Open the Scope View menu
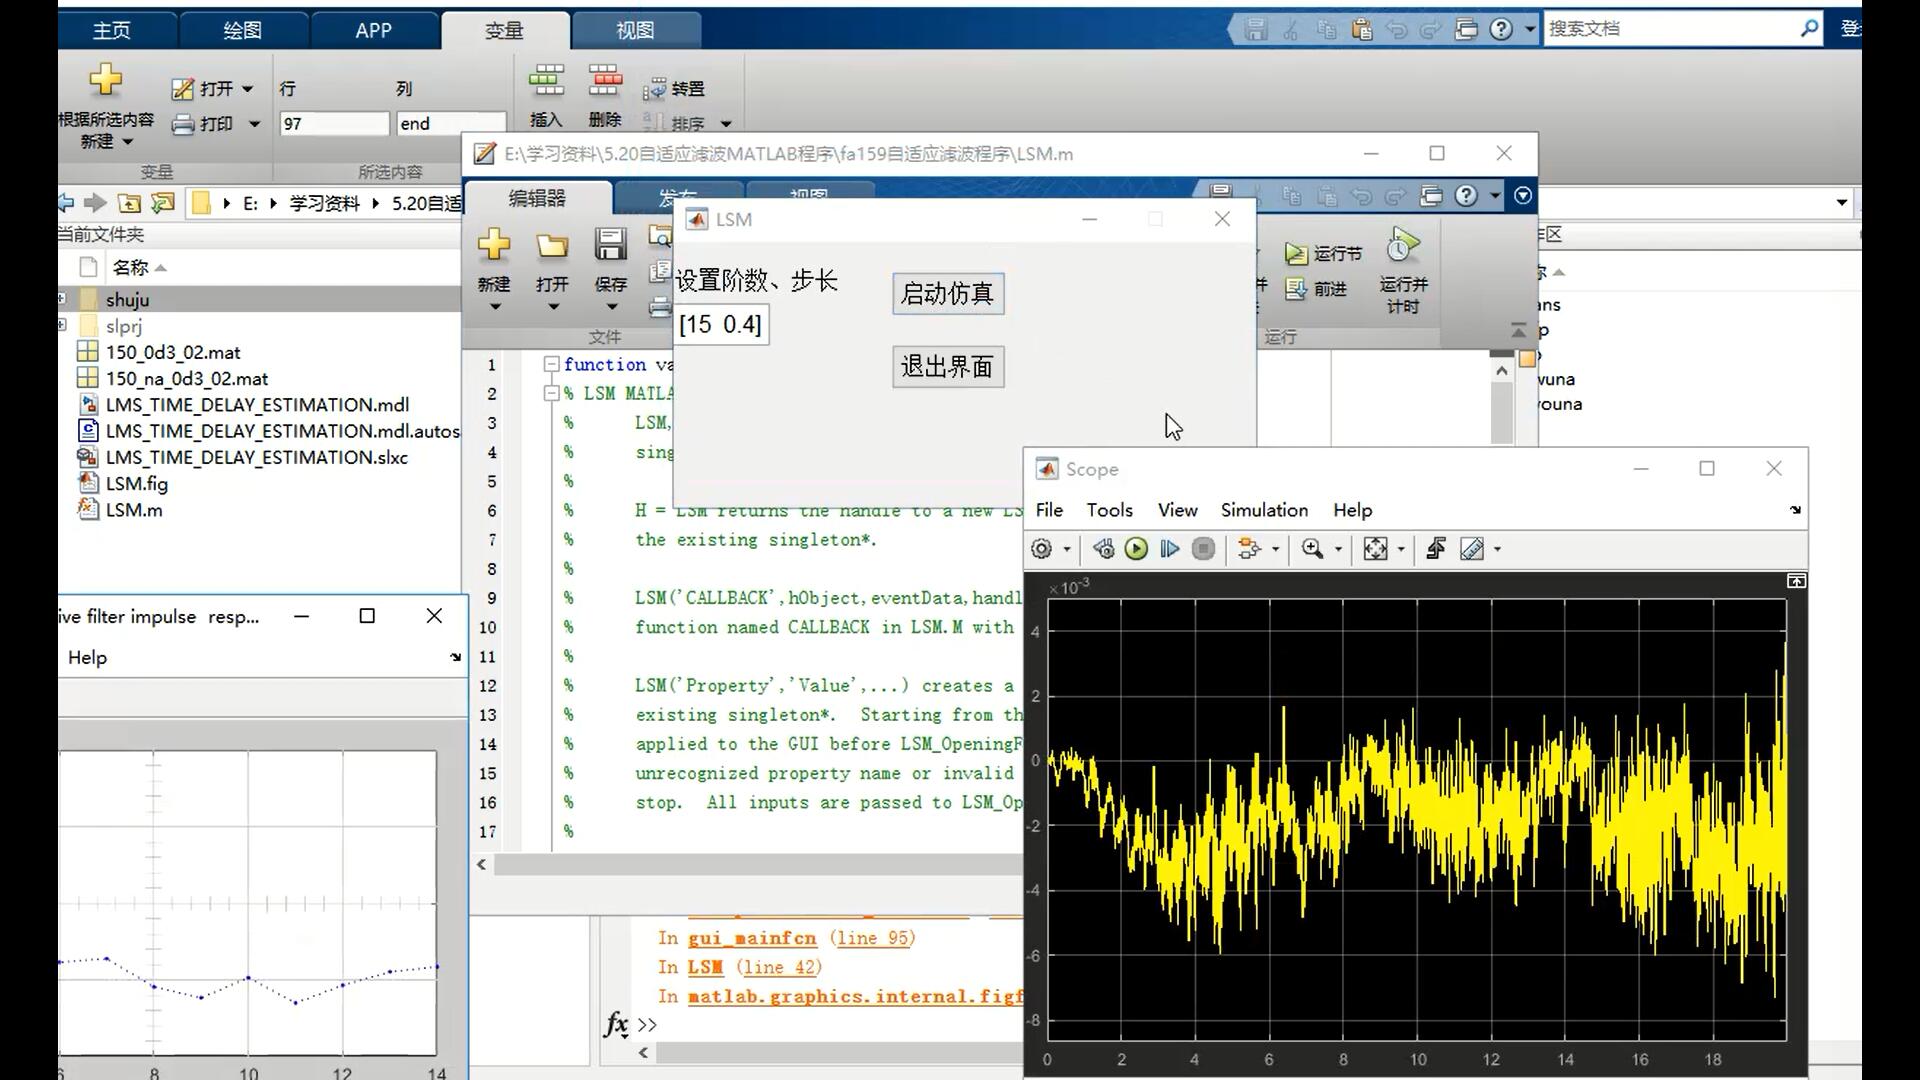The width and height of the screenshot is (1920, 1080). tap(1177, 510)
